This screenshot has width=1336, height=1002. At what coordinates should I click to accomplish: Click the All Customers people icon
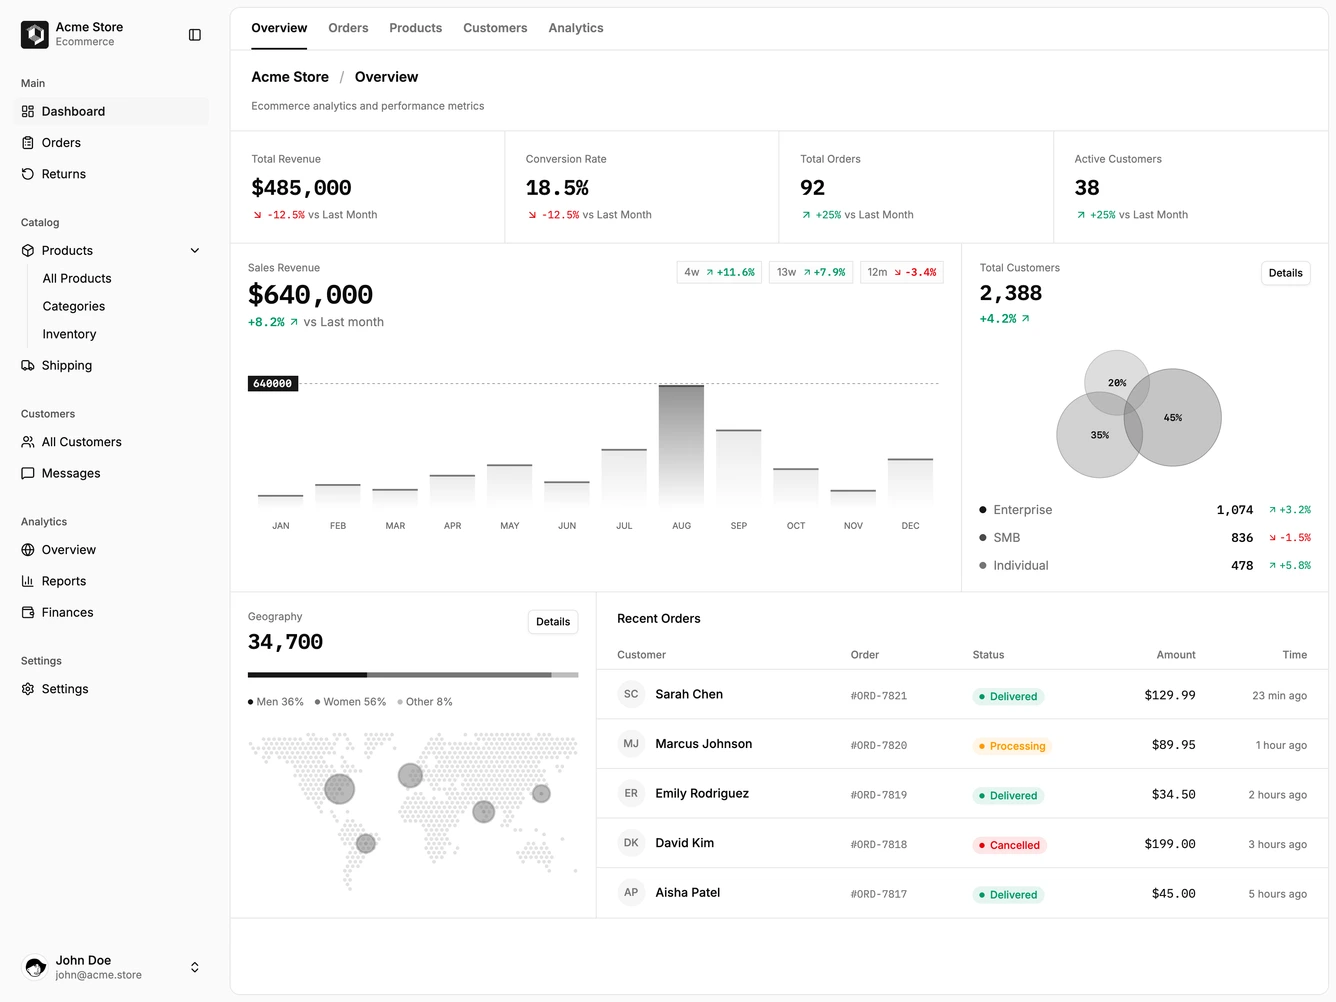28,442
